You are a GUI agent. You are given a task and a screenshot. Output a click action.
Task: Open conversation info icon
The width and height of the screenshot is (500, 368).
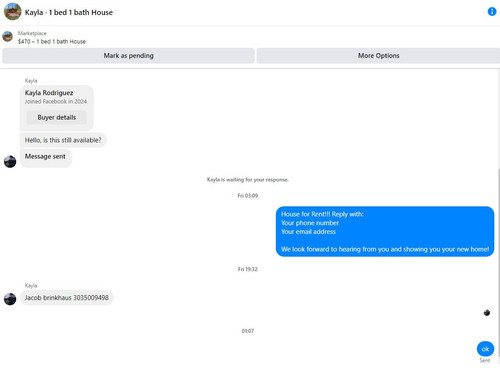492,12
